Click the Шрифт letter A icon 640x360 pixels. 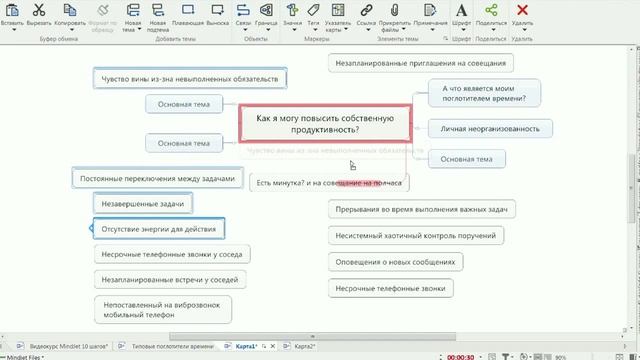[461, 10]
